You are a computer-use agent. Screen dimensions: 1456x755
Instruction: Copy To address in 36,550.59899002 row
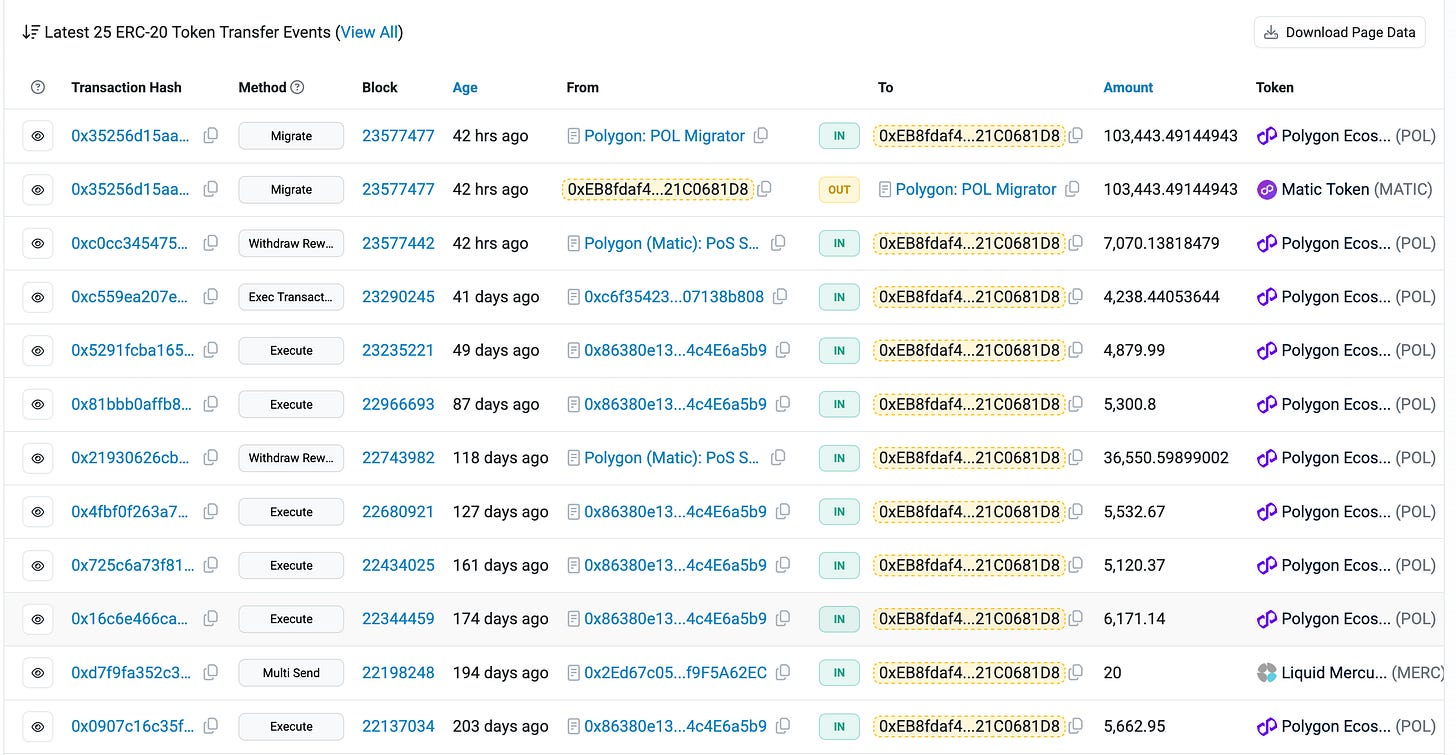coord(1076,458)
